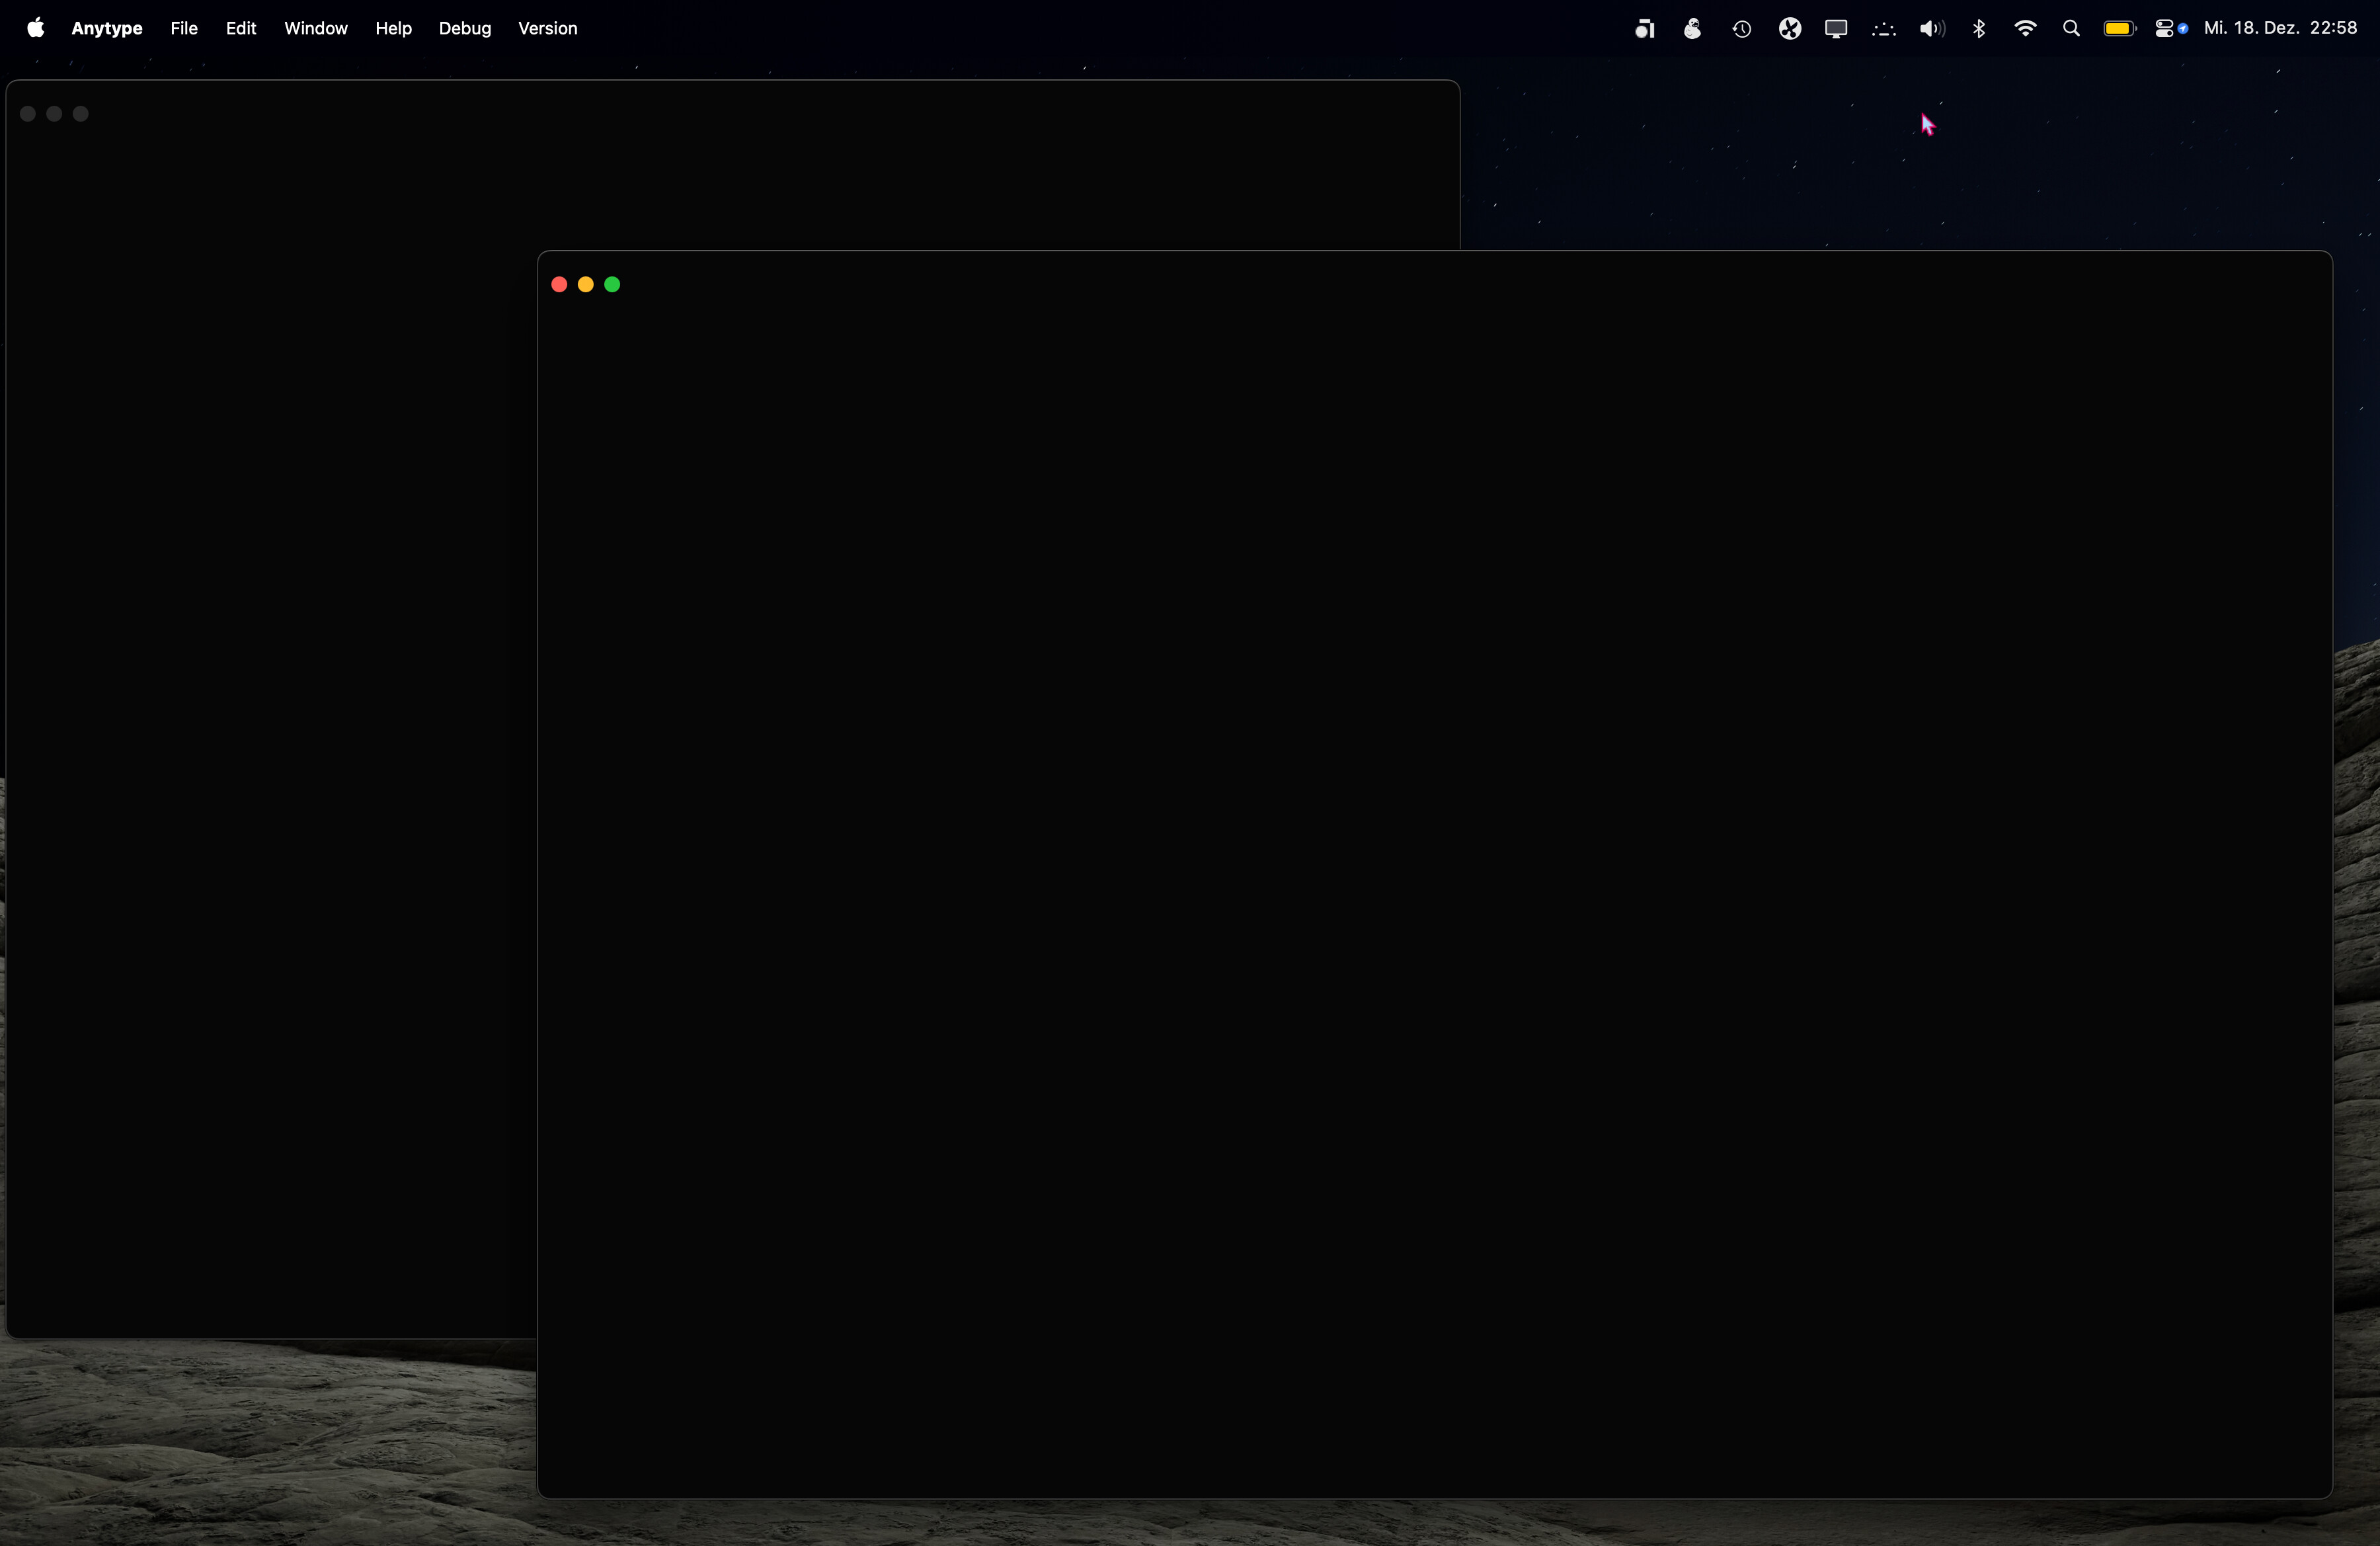Open the File menu

tap(184, 28)
